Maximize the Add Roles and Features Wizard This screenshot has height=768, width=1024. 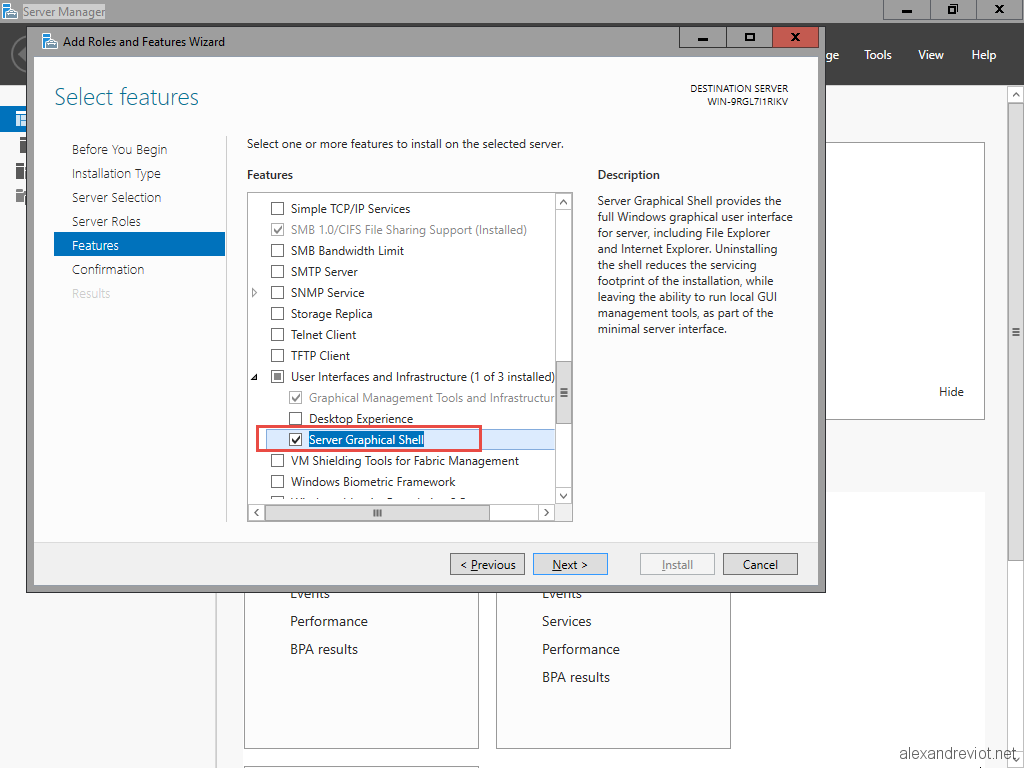[x=749, y=37]
